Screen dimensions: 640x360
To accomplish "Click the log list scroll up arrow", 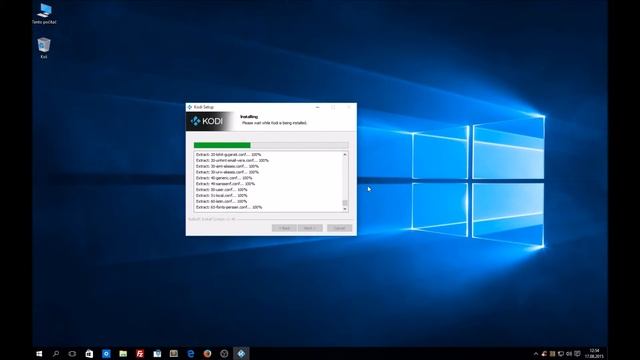I will [x=345, y=155].
